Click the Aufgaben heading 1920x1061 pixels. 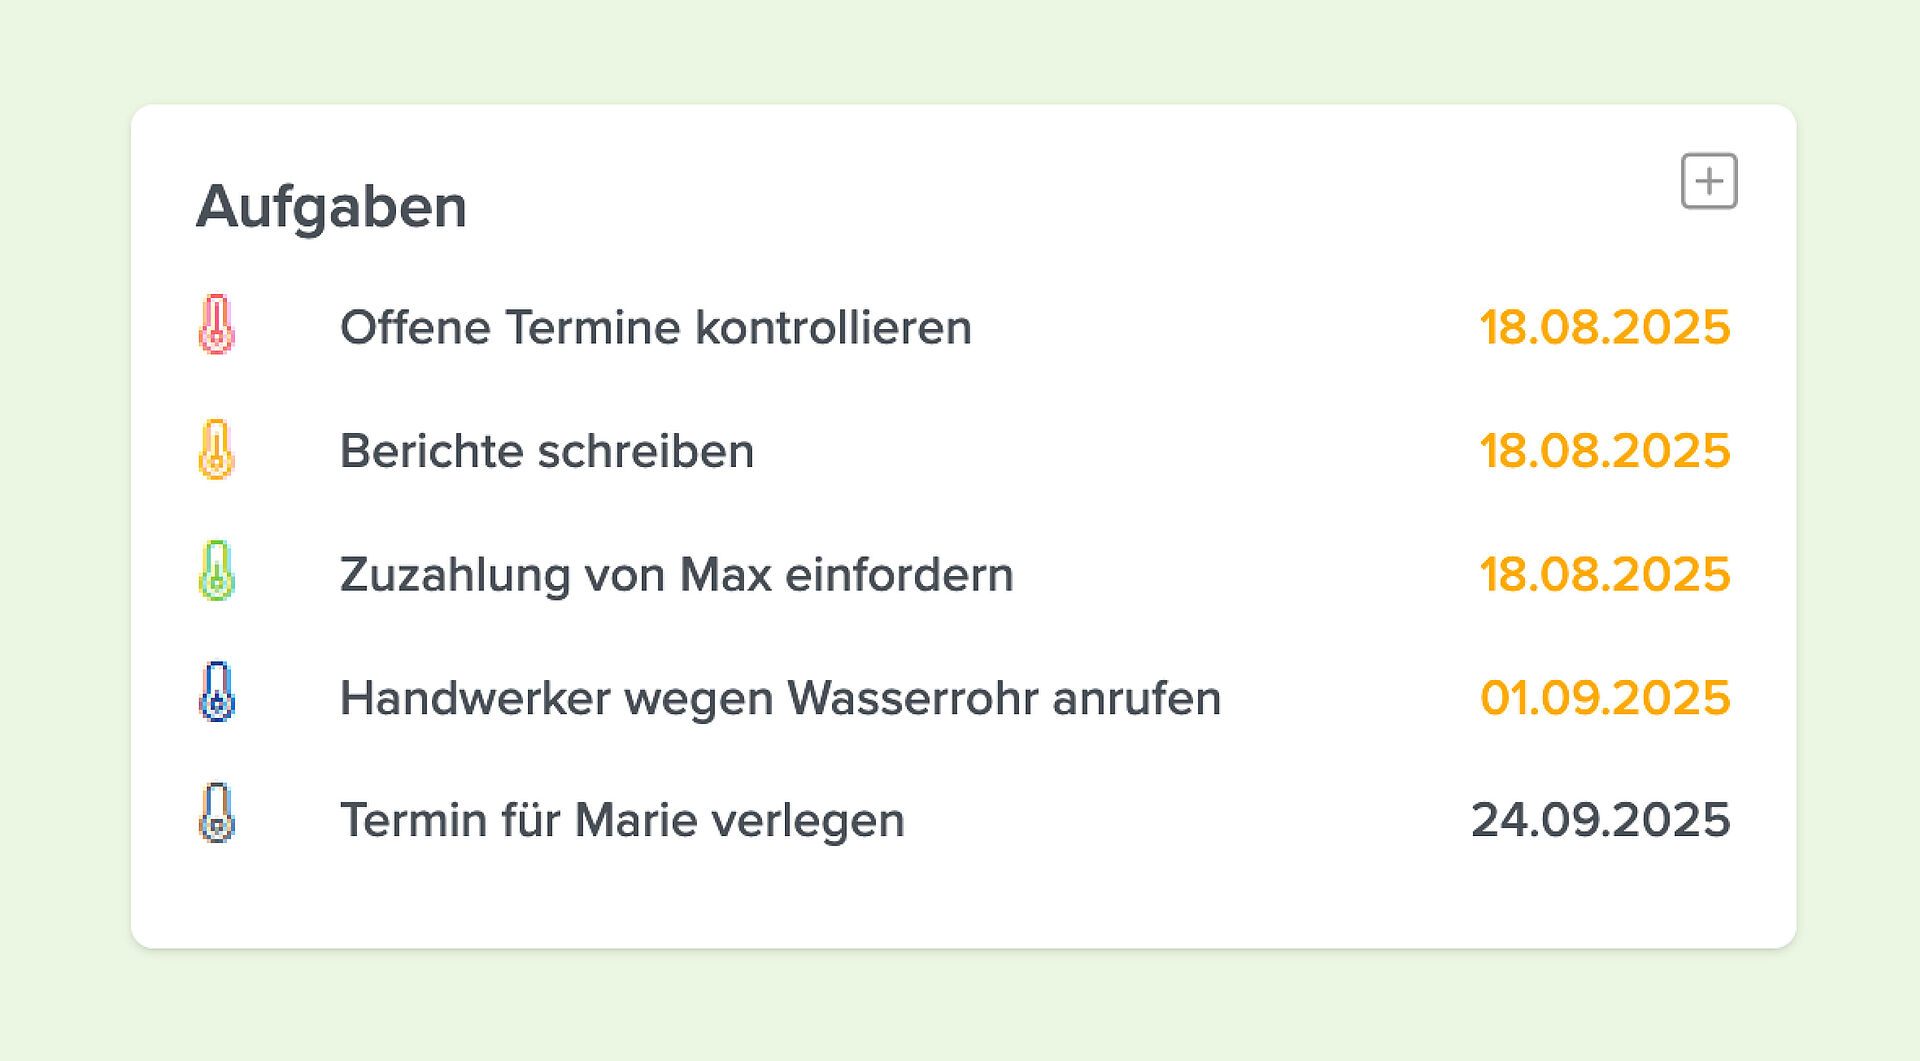pyautogui.click(x=332, y=208)
